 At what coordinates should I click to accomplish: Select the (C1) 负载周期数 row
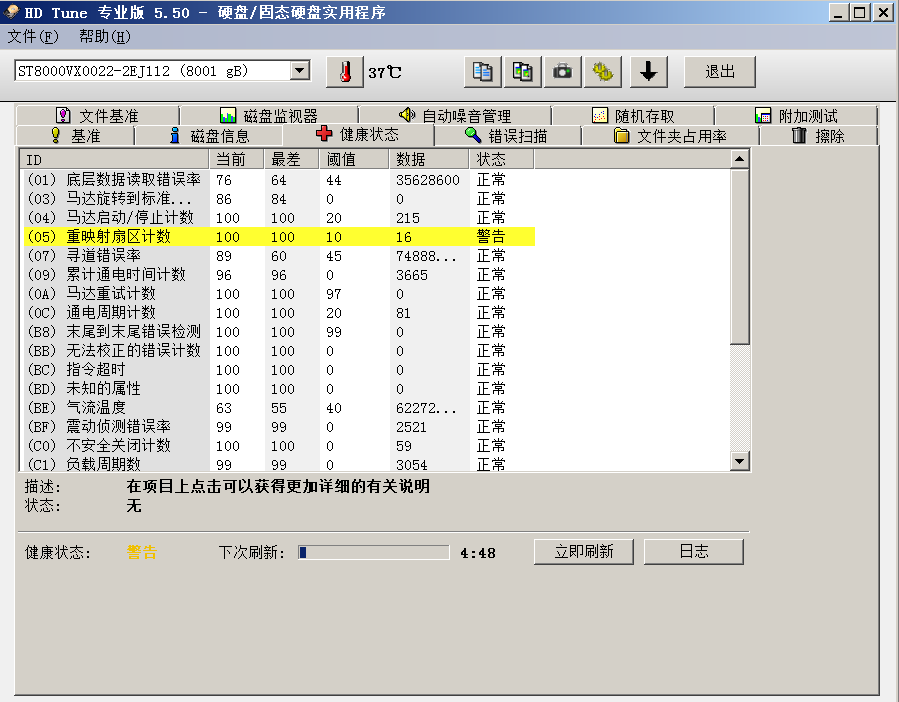tap(279, 463)
